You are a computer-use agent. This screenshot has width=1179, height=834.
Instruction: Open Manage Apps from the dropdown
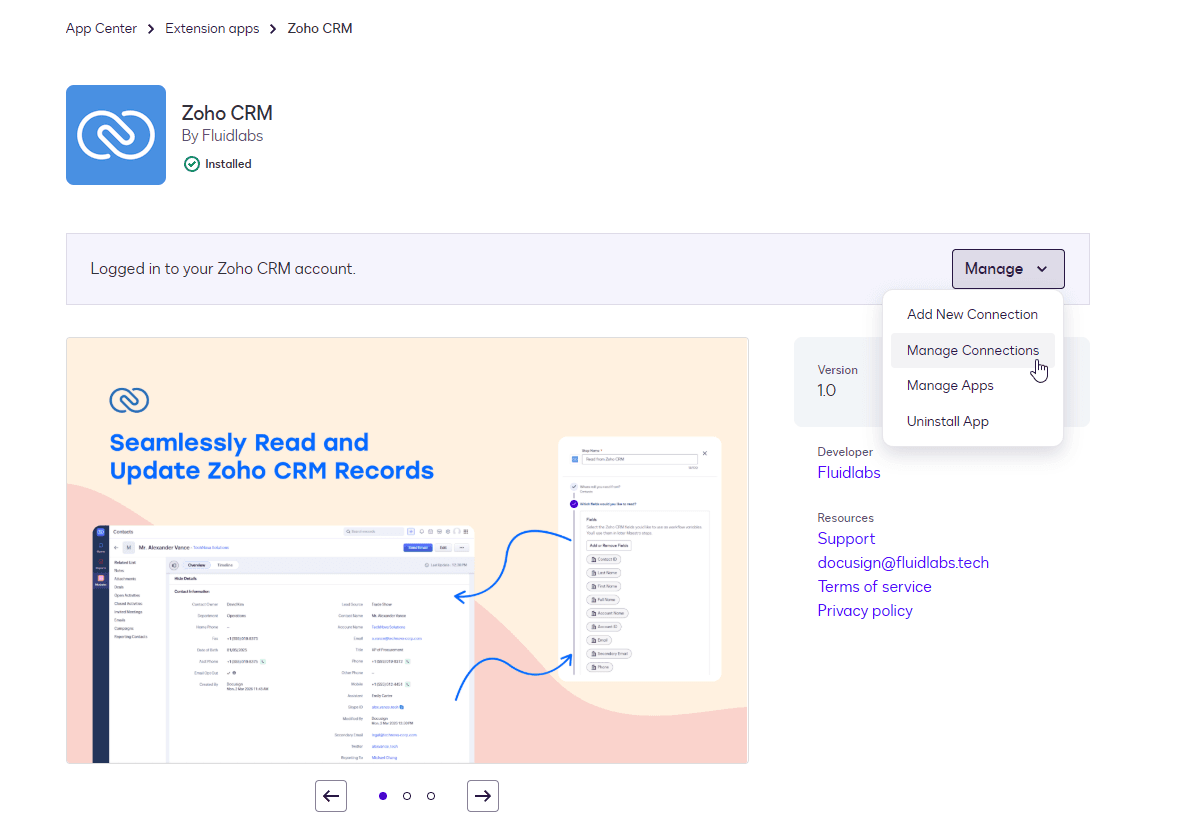click(950, 385)
